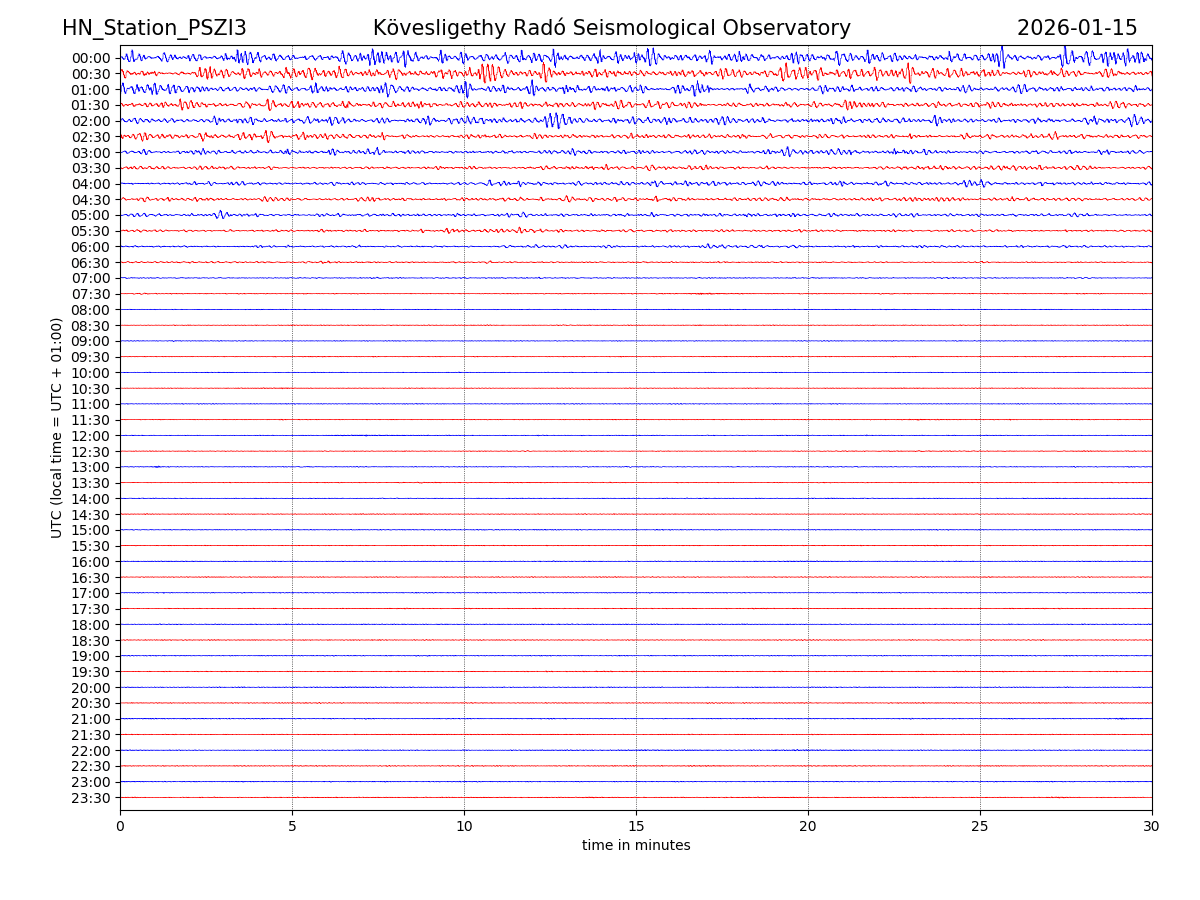Select the 21:30 row label
This screenshot has height=900, width=1200.
coord(90,735)
